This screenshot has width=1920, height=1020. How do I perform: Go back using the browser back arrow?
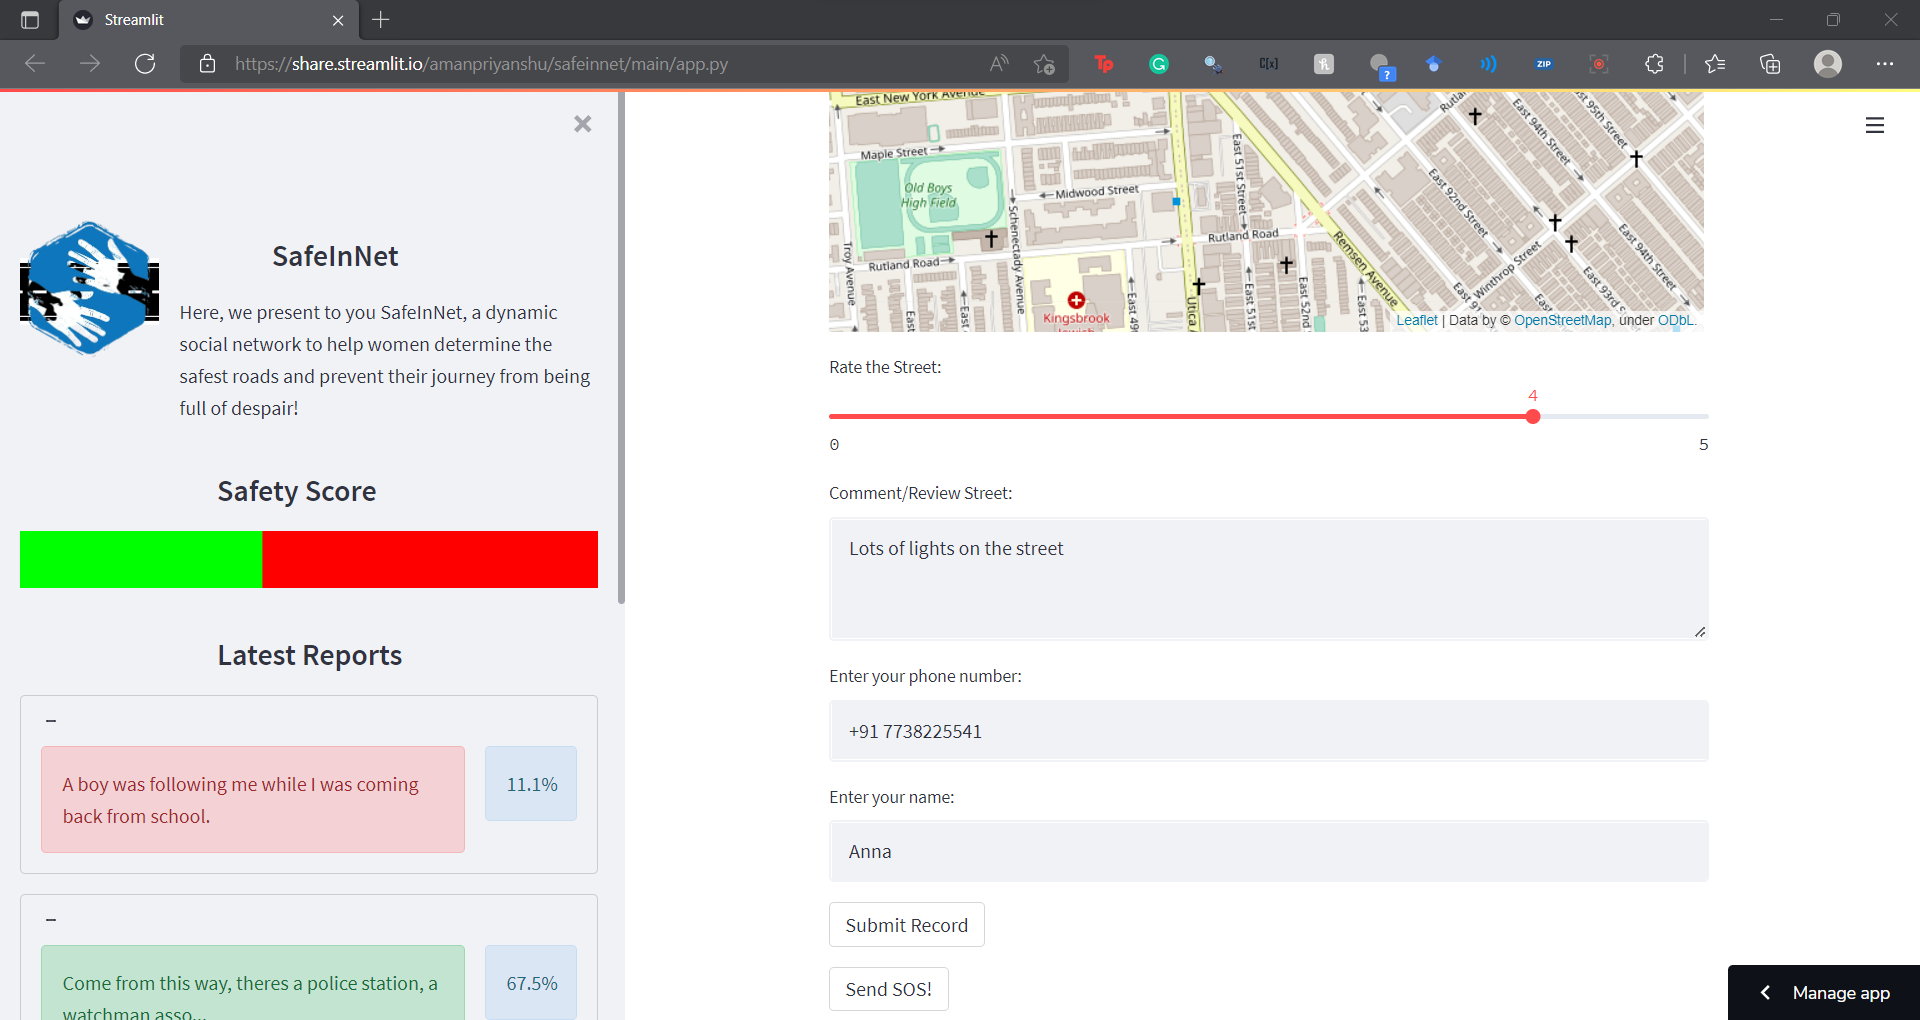click(x=35, y=64)
